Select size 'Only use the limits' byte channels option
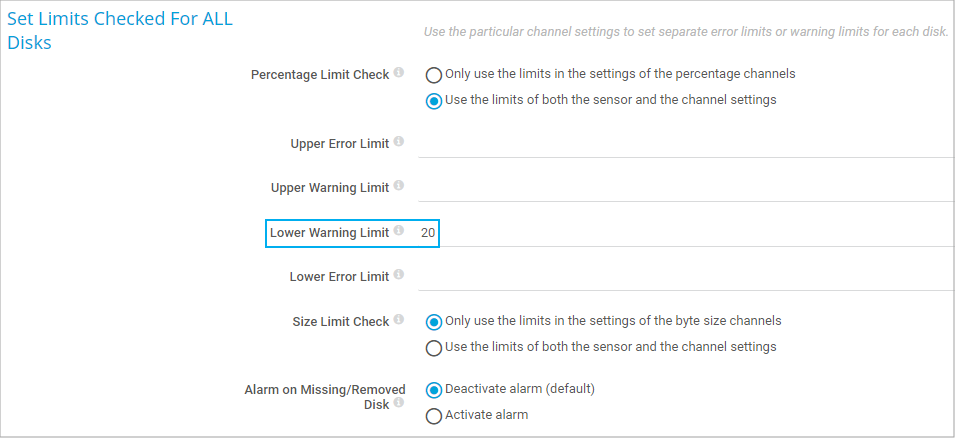955x438 pixels. click(x=434, y=322)
